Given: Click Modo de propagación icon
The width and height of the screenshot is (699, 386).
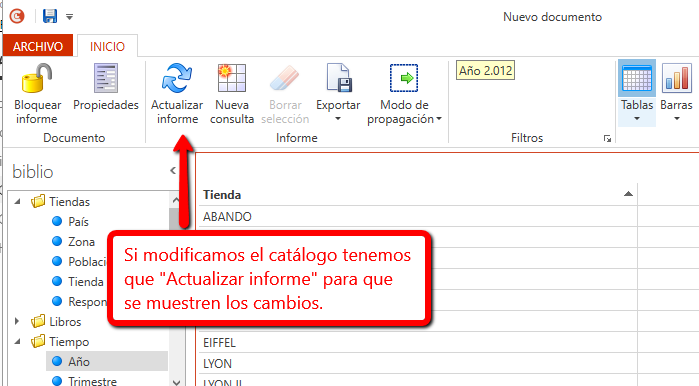Looking at the screenshot, I should click(x=404, y=78).
